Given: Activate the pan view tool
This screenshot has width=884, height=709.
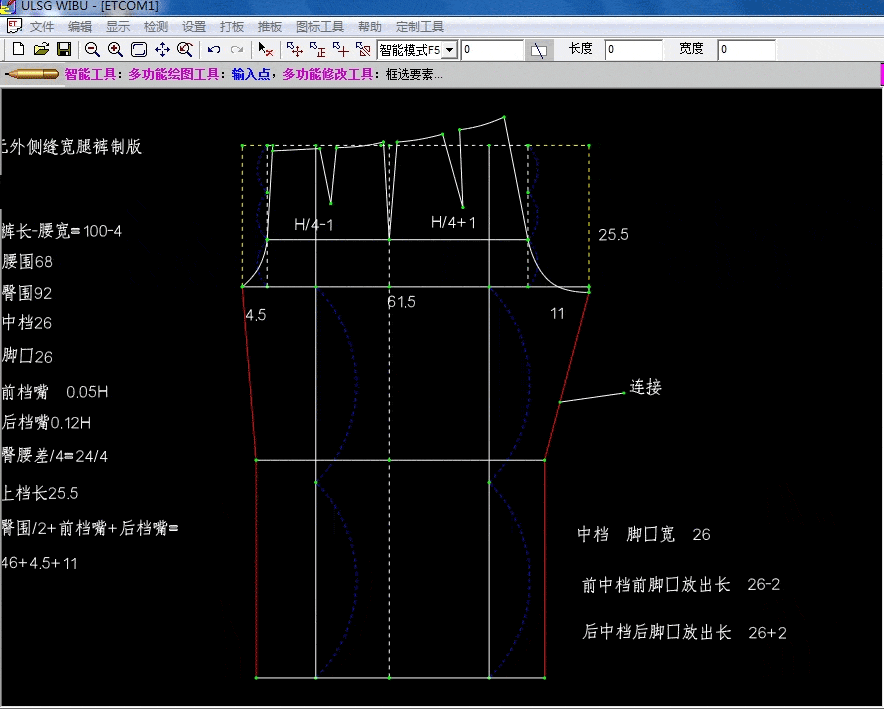Looking at the screenshot, I should pyautogui.click(x=162, y=48).
